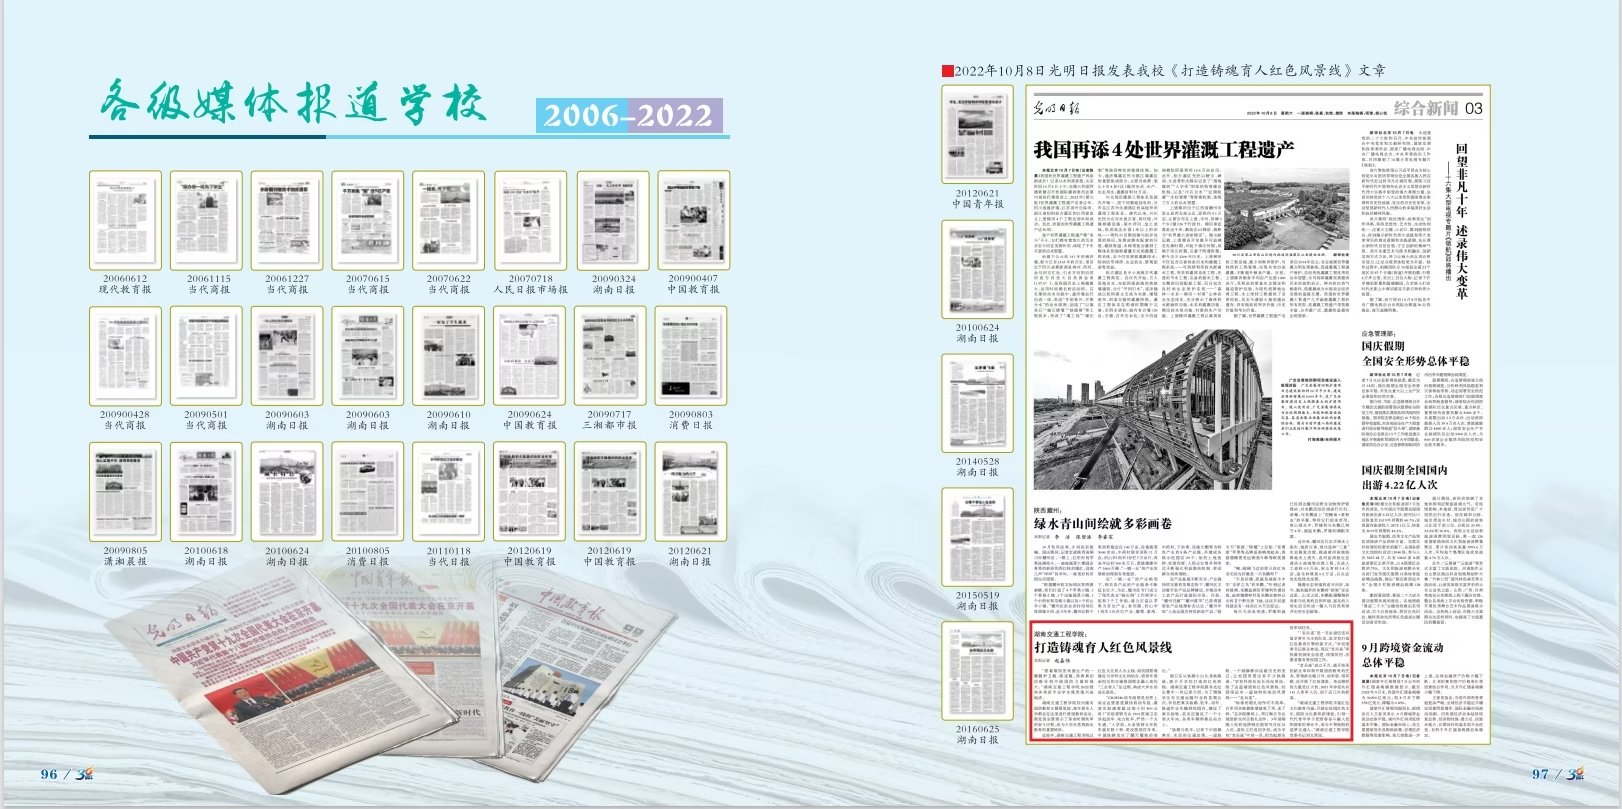Open the 200900407 中国教育报 thumbnail
Viewport: 1622px width, 809px height.
click(x=693, y=220)
